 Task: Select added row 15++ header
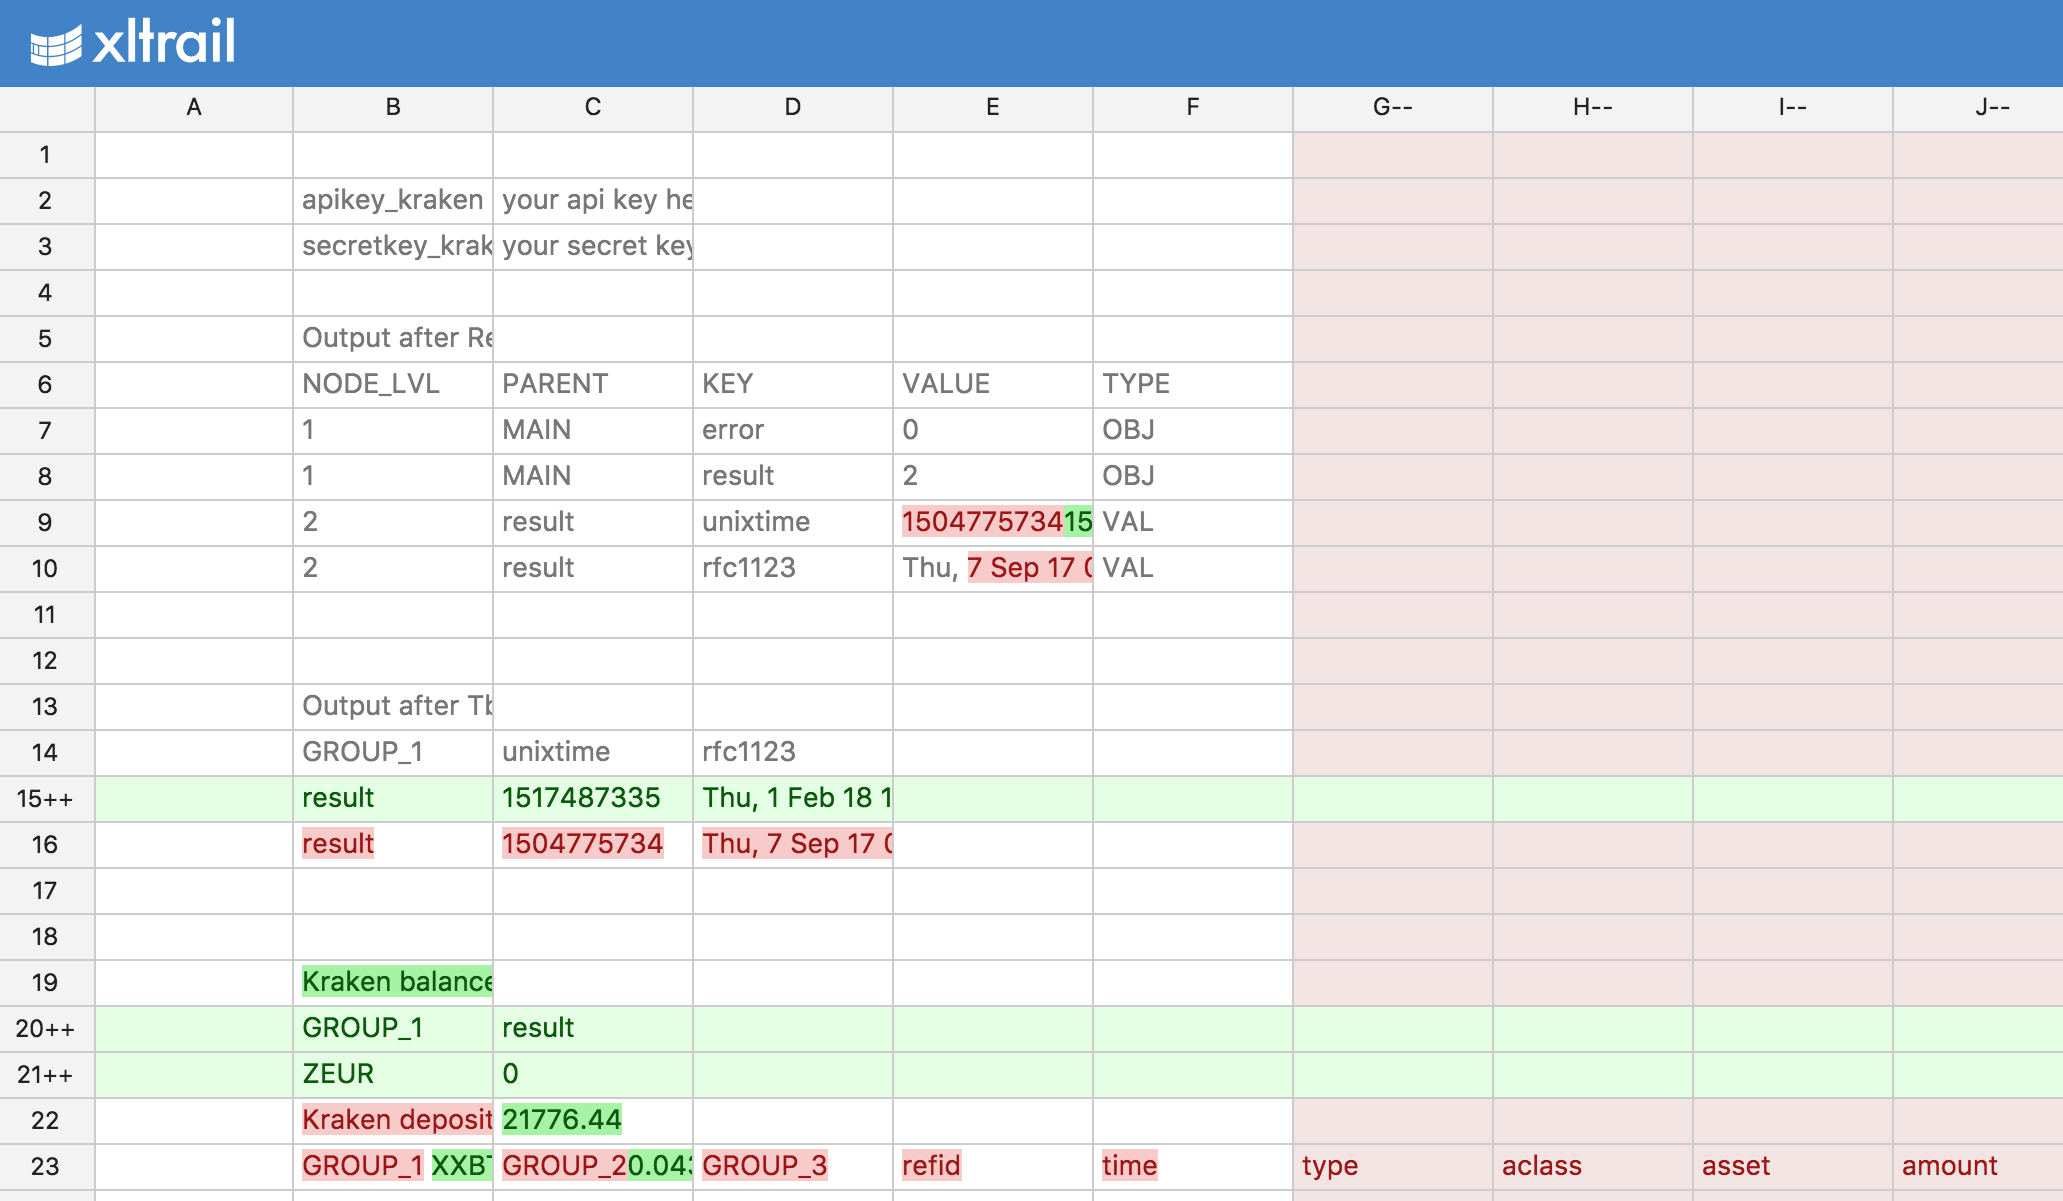(x=47, y=799)
